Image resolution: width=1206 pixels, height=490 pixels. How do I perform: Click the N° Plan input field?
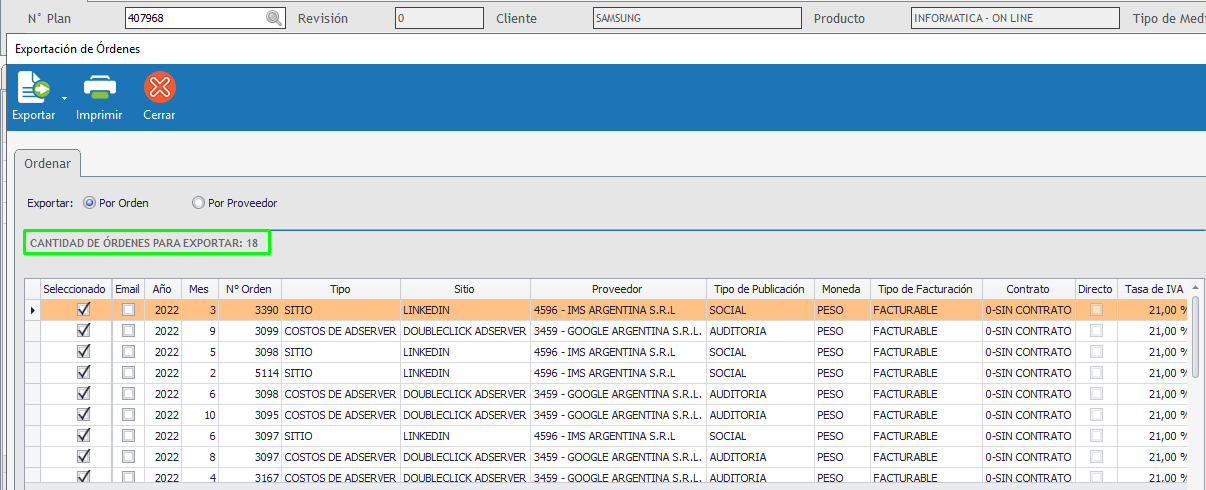195,19
